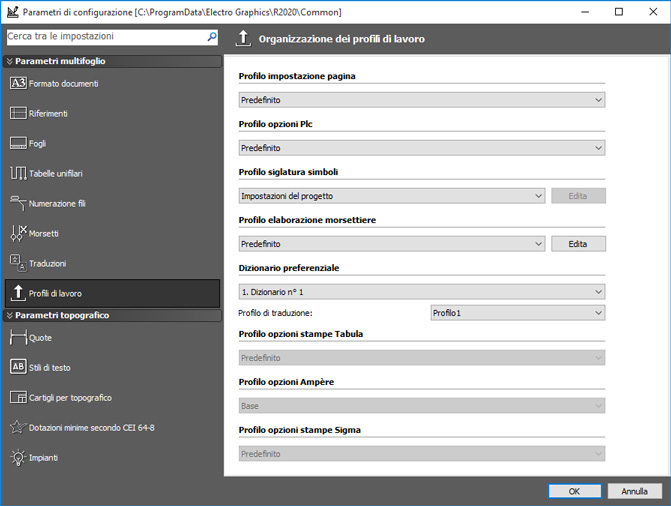Select Impianti label in sidebar
This screenshot has height=506, width=671.
(43, 458)
